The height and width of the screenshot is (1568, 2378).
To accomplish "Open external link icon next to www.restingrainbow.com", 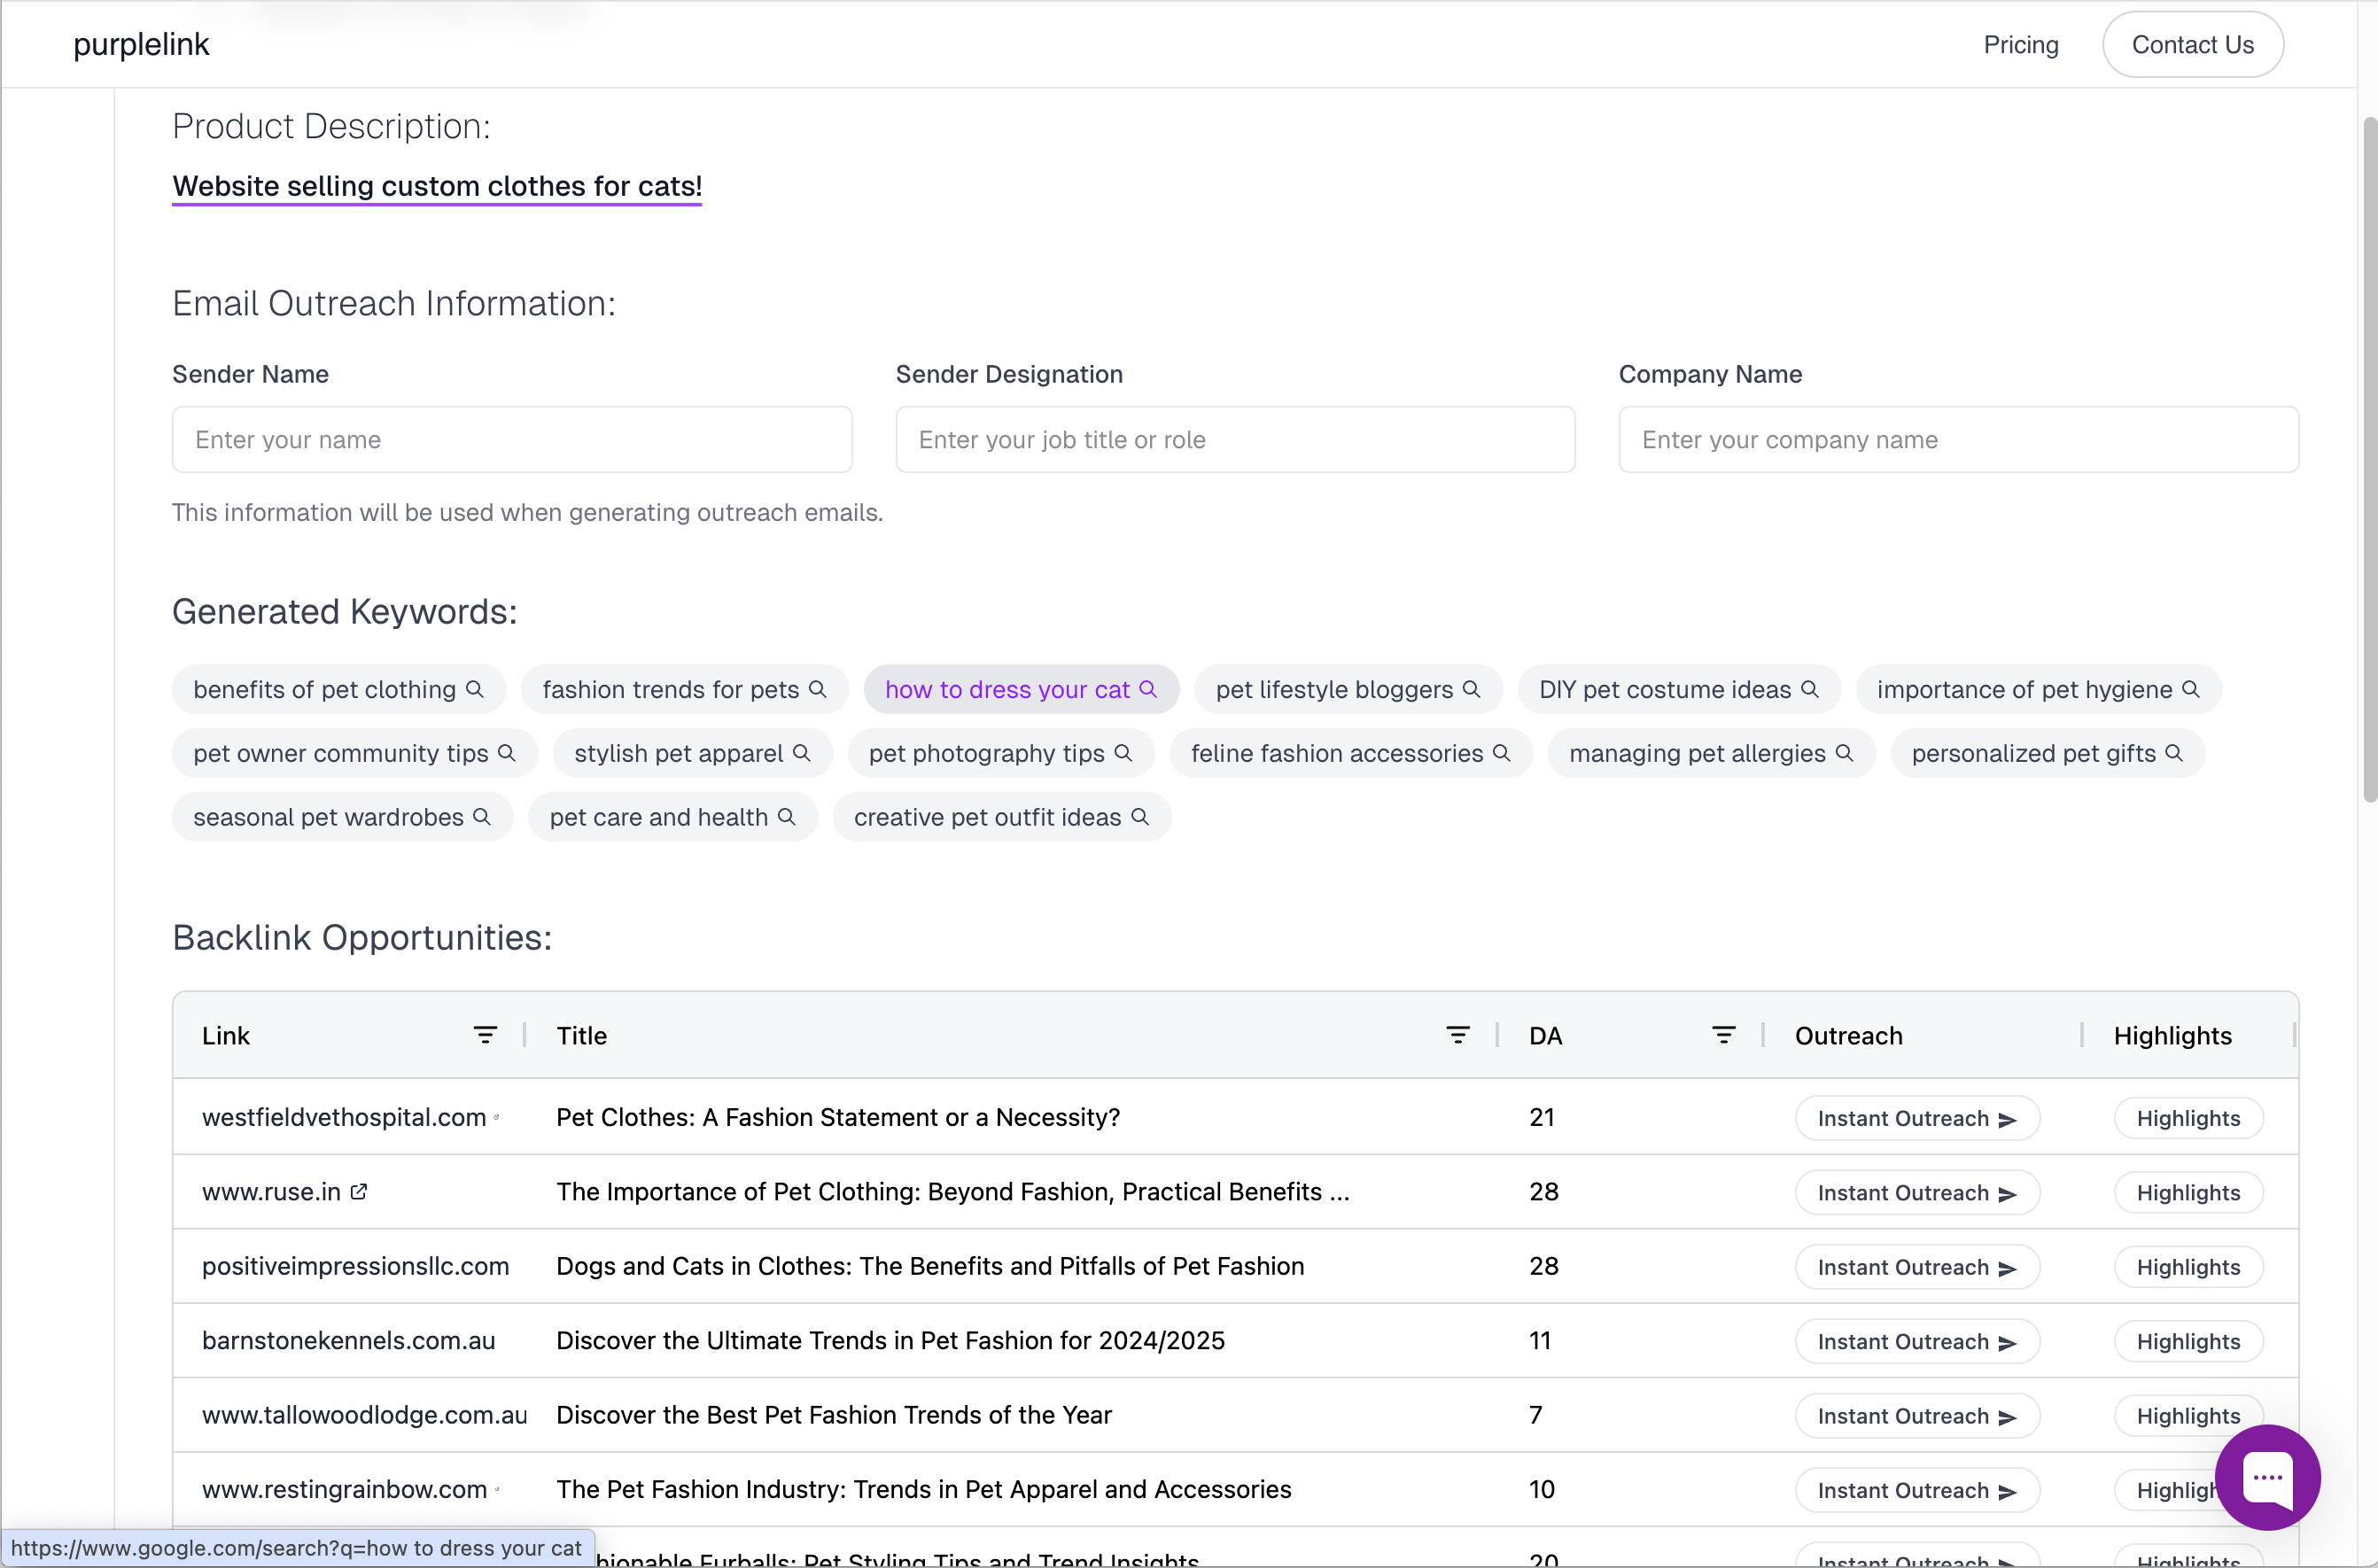I will coord(497,1489).
